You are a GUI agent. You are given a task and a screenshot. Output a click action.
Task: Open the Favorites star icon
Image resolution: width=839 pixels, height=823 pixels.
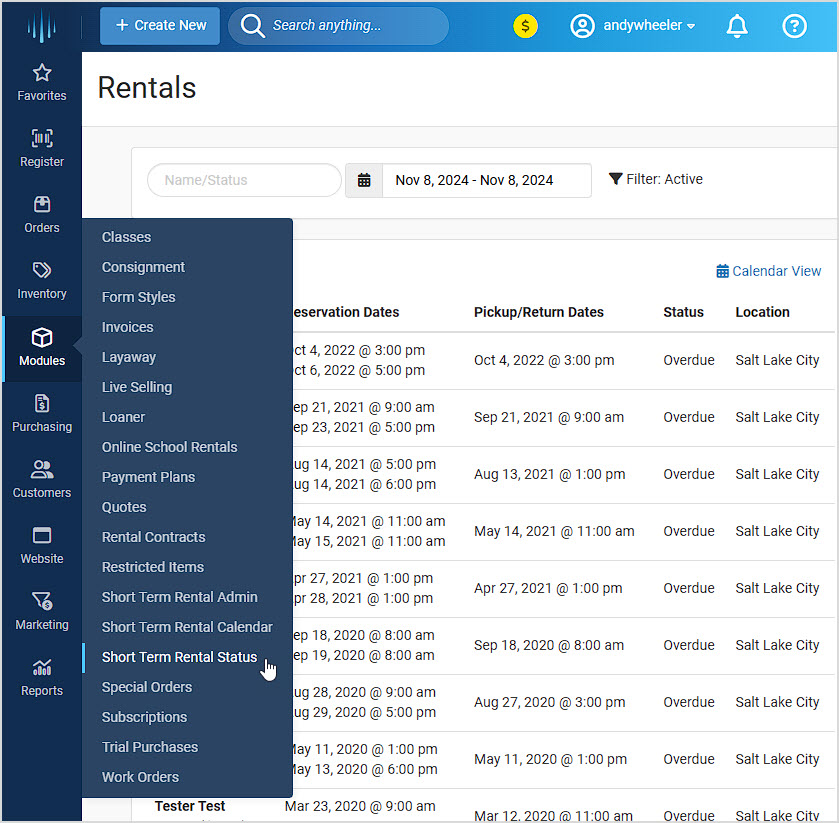(42, 73)
